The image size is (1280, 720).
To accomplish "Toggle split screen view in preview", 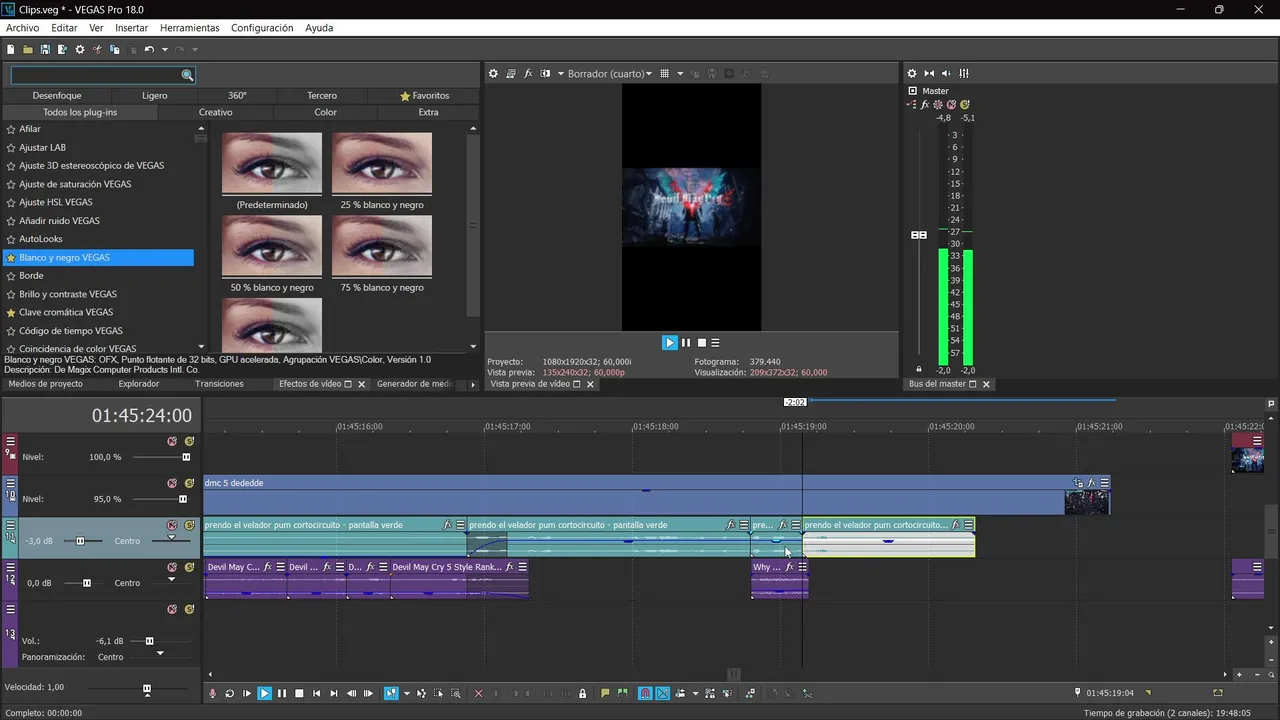I will point(545,73).
